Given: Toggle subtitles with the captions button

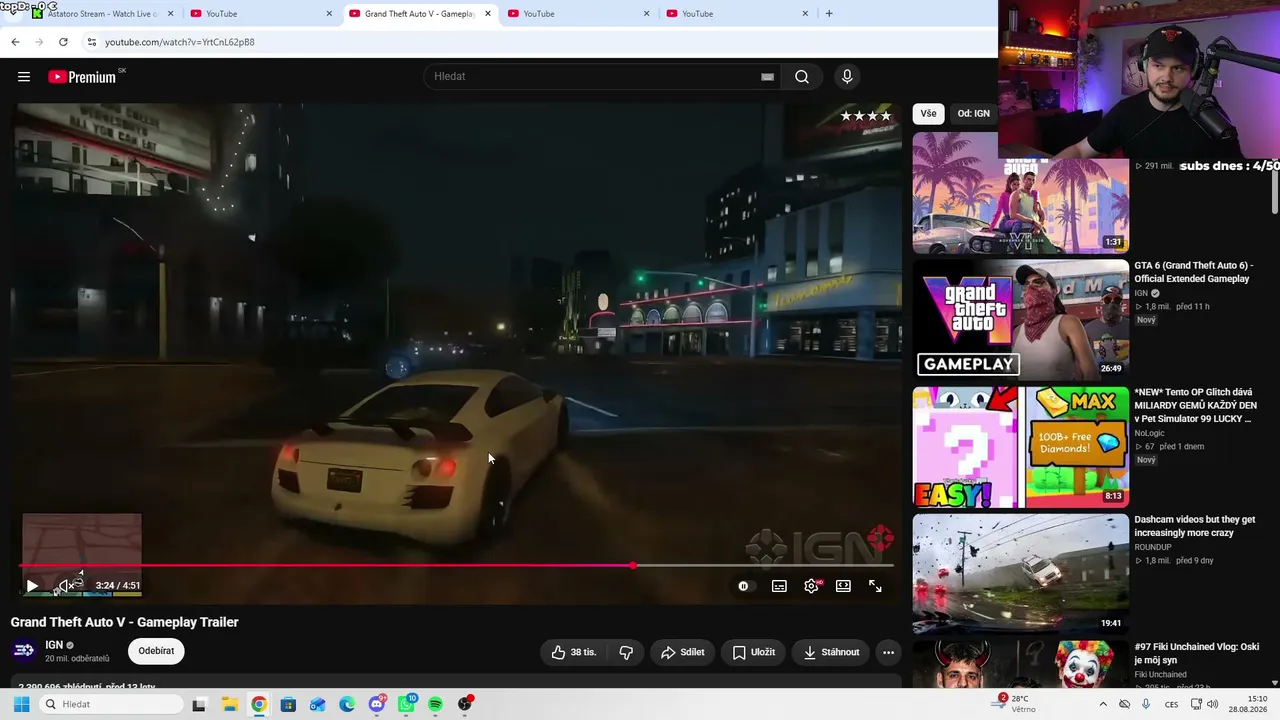Looking at the screenshot, I should click(x=779, y=586).
